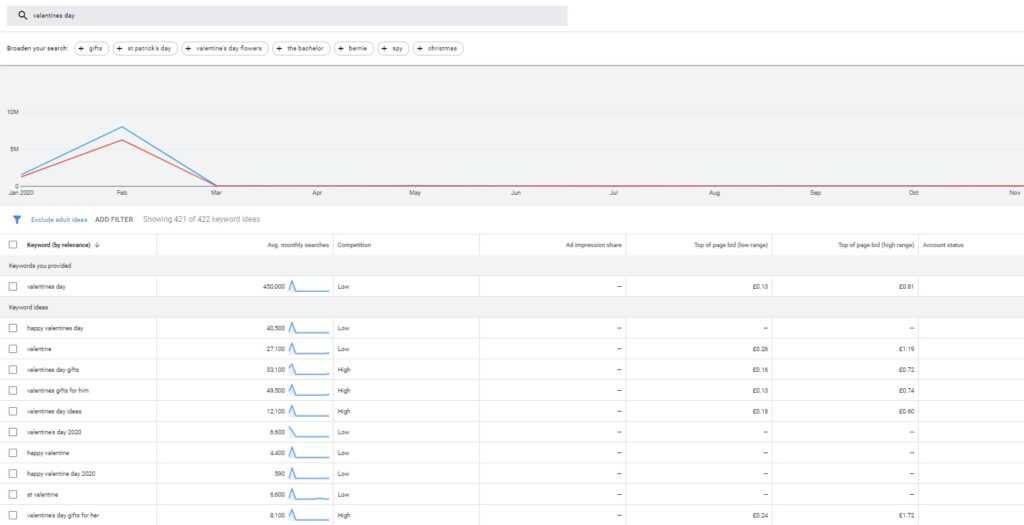Click Exclude adult ideas filter link
Image resolution: width=1024 pixels, height=525 pixels.
click(x=59, y=220)
